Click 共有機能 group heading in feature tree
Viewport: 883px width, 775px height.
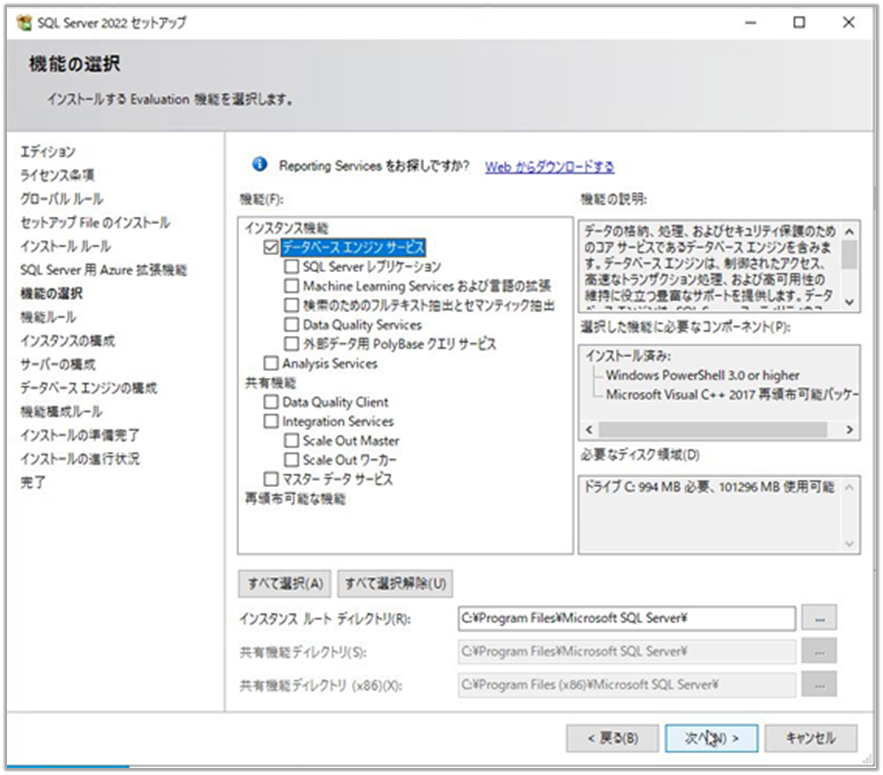(270, 383)
